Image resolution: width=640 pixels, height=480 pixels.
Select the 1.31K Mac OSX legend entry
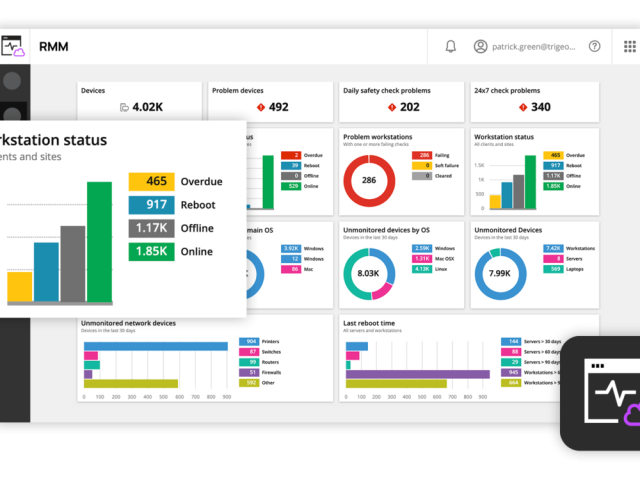point(433,258)
